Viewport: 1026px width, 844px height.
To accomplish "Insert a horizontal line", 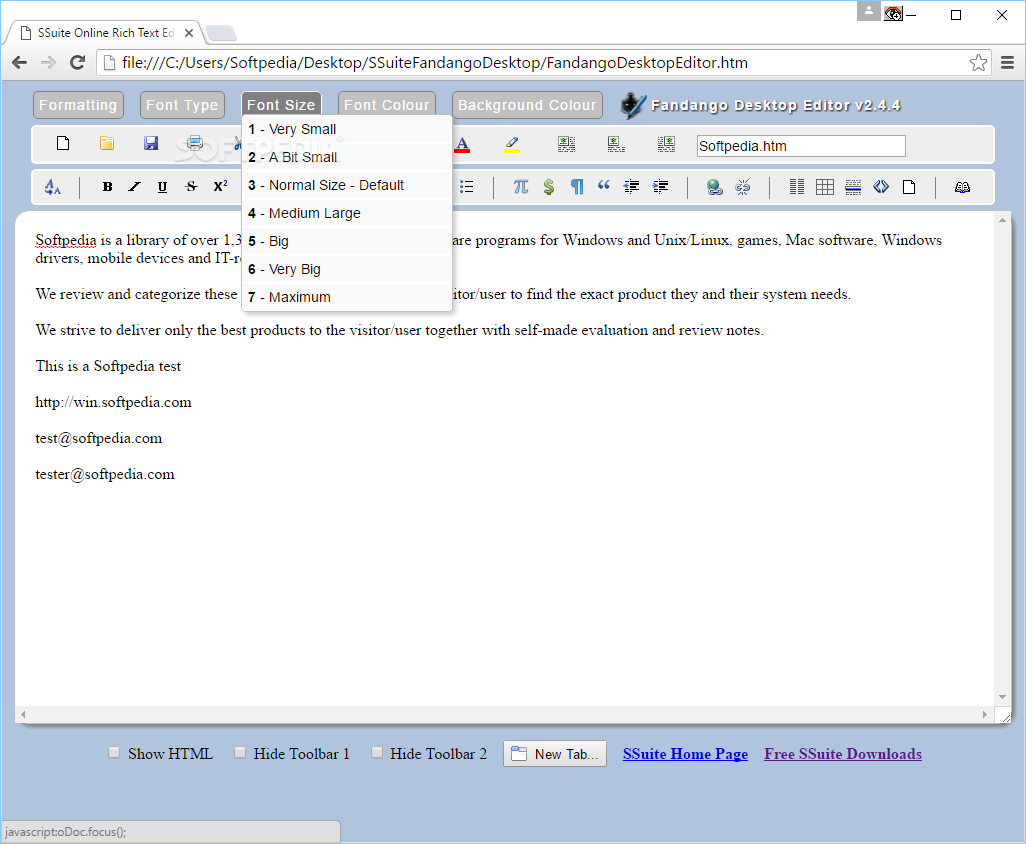I will click(853, 188).
